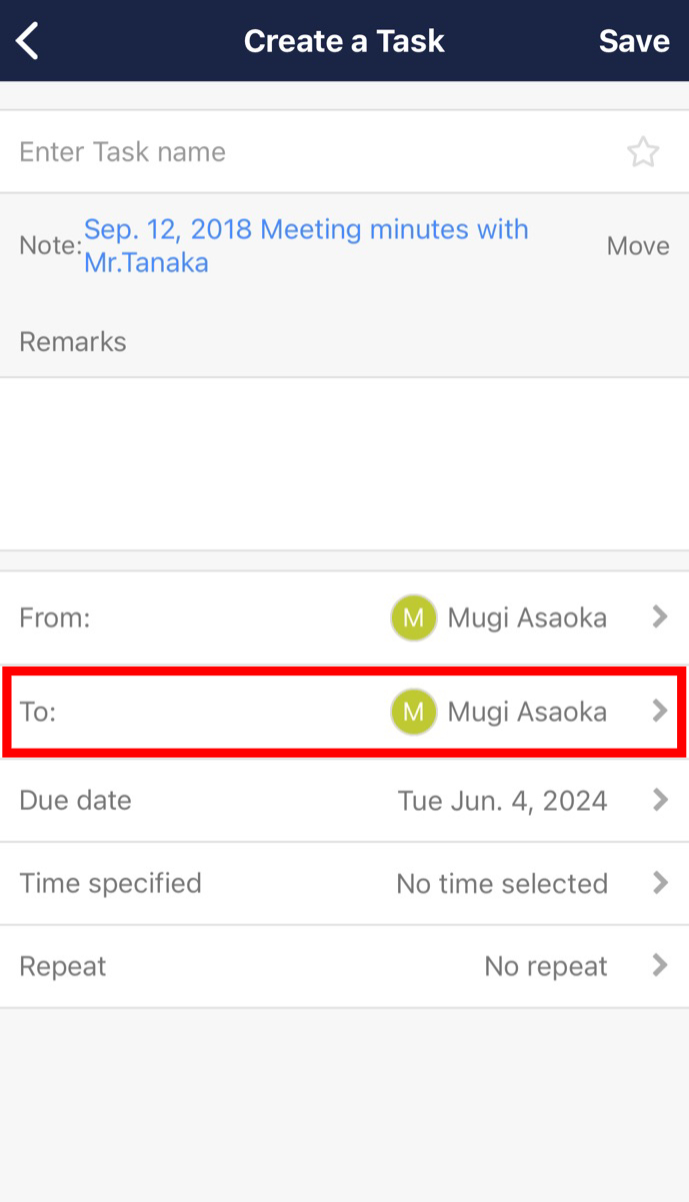Tap Mugi Asaoka name in To row

527,711
